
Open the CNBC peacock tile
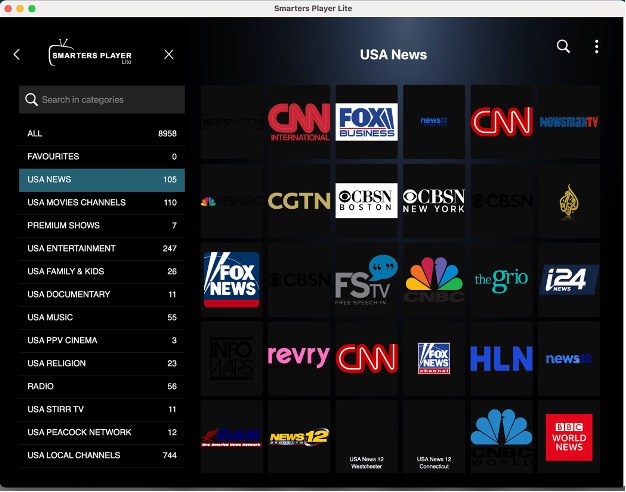[x=434, y=280]
